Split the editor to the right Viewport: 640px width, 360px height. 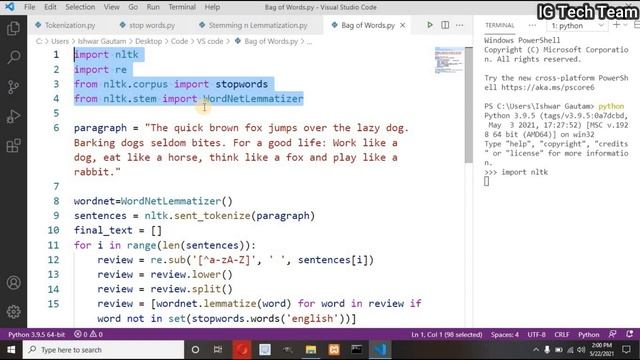click(445, 25)
